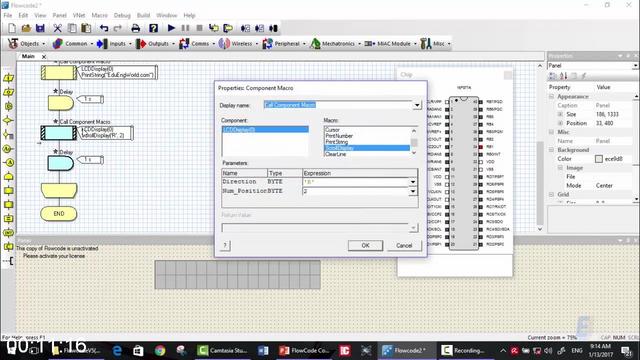The image size is (640, 360).
Task: Click the dialog help question mark button
Action: 225,245
